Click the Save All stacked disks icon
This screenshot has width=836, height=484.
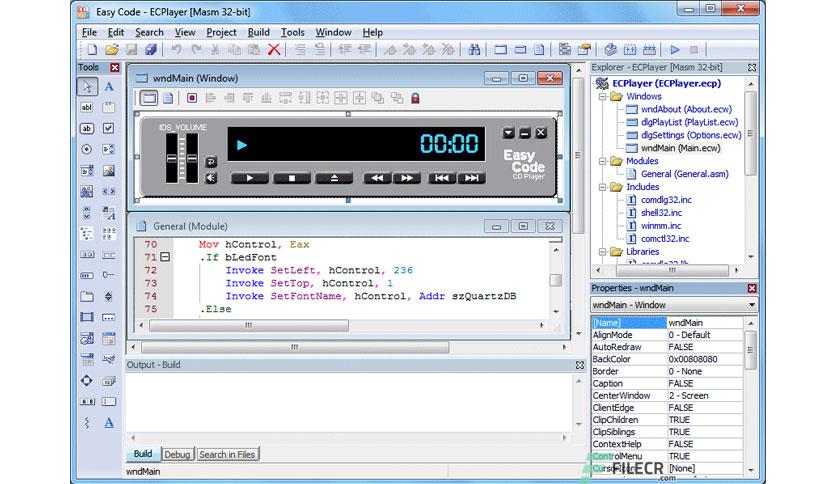coord(151,50)
